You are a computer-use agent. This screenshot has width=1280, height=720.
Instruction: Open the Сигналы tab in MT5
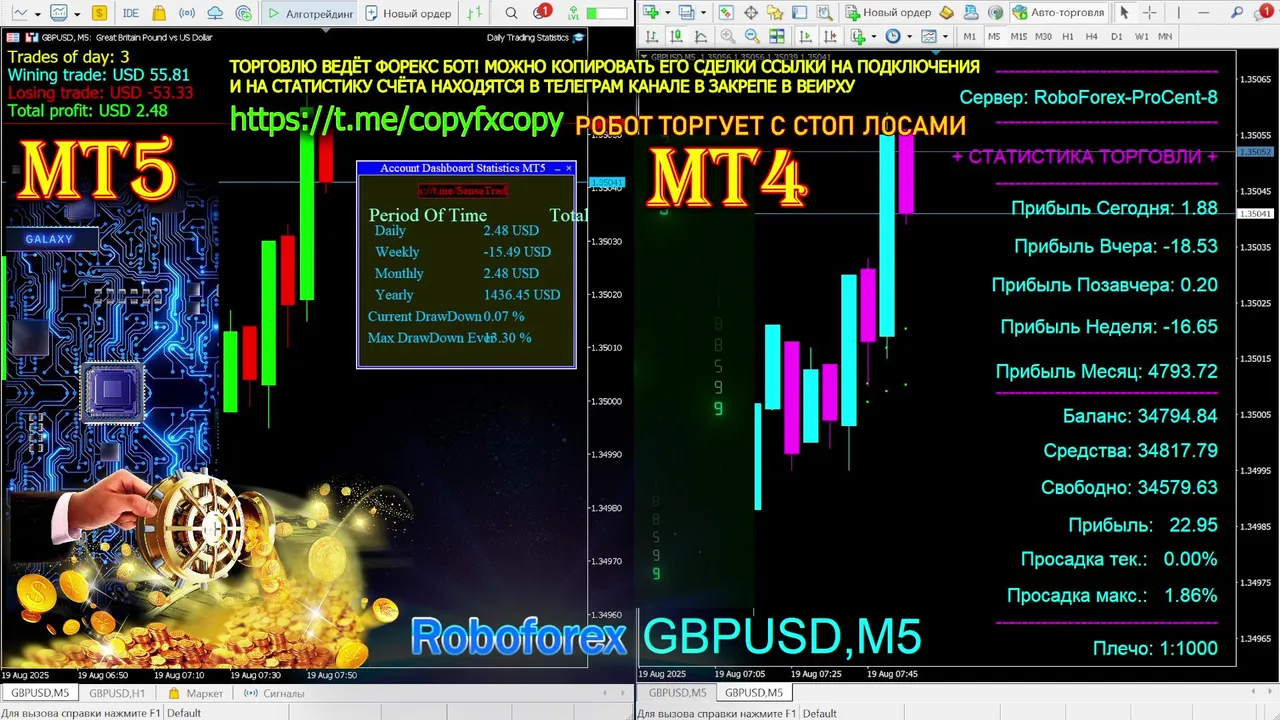click(x=275, y=693)
